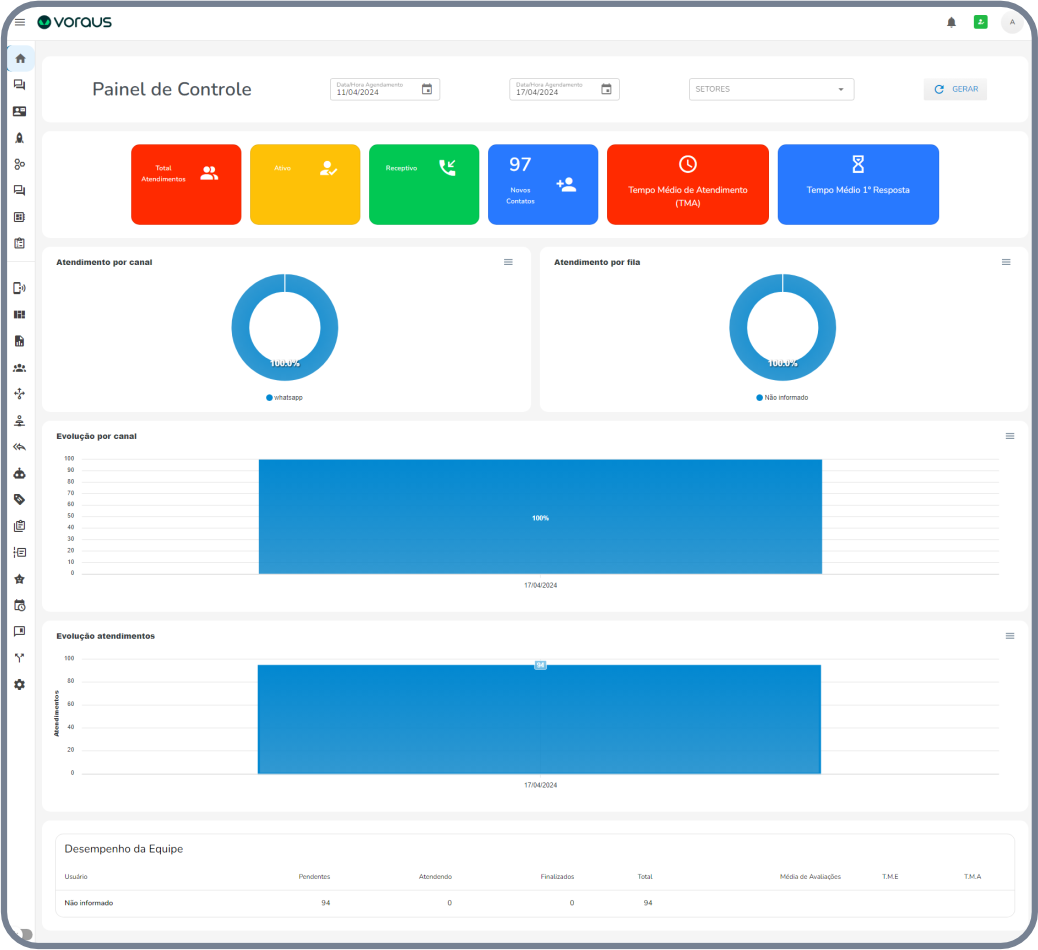Open the settings gear in the sidebar
Screen dimensions: 1038x950
click(x=20, y=685)
